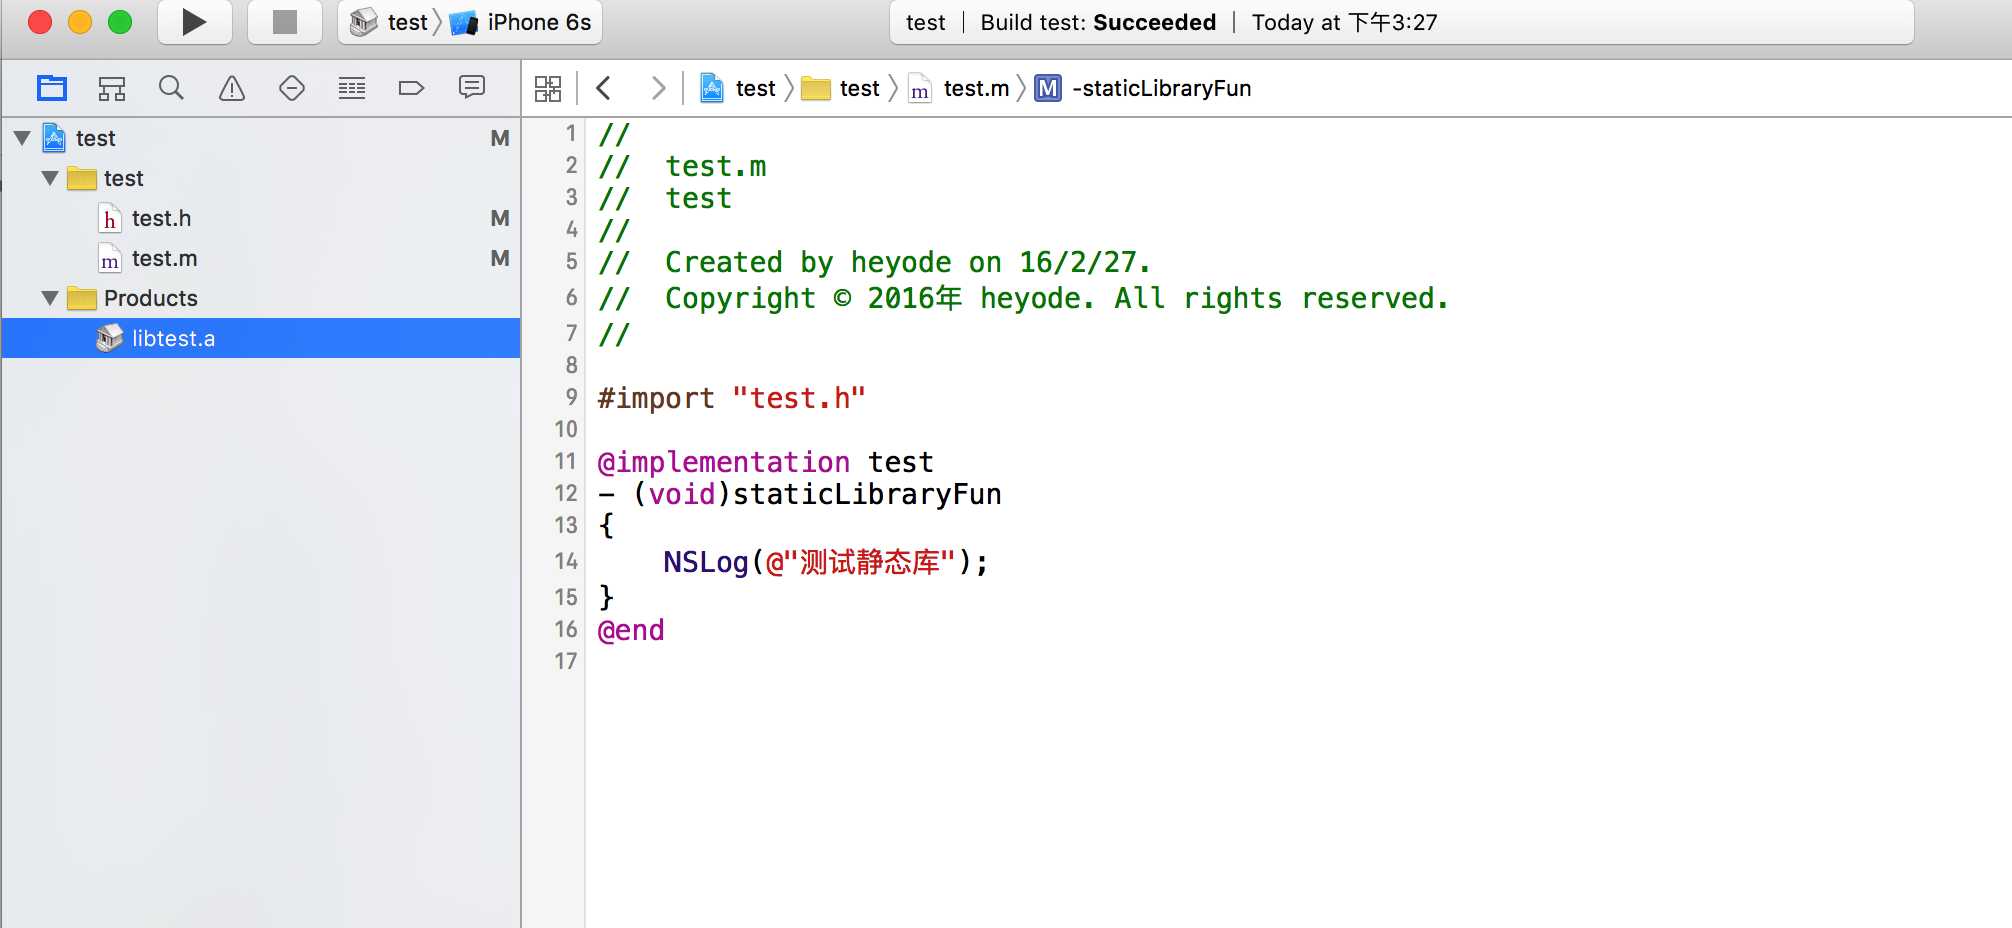
Task: Open the related items grid menu
Action: point(548,88)
